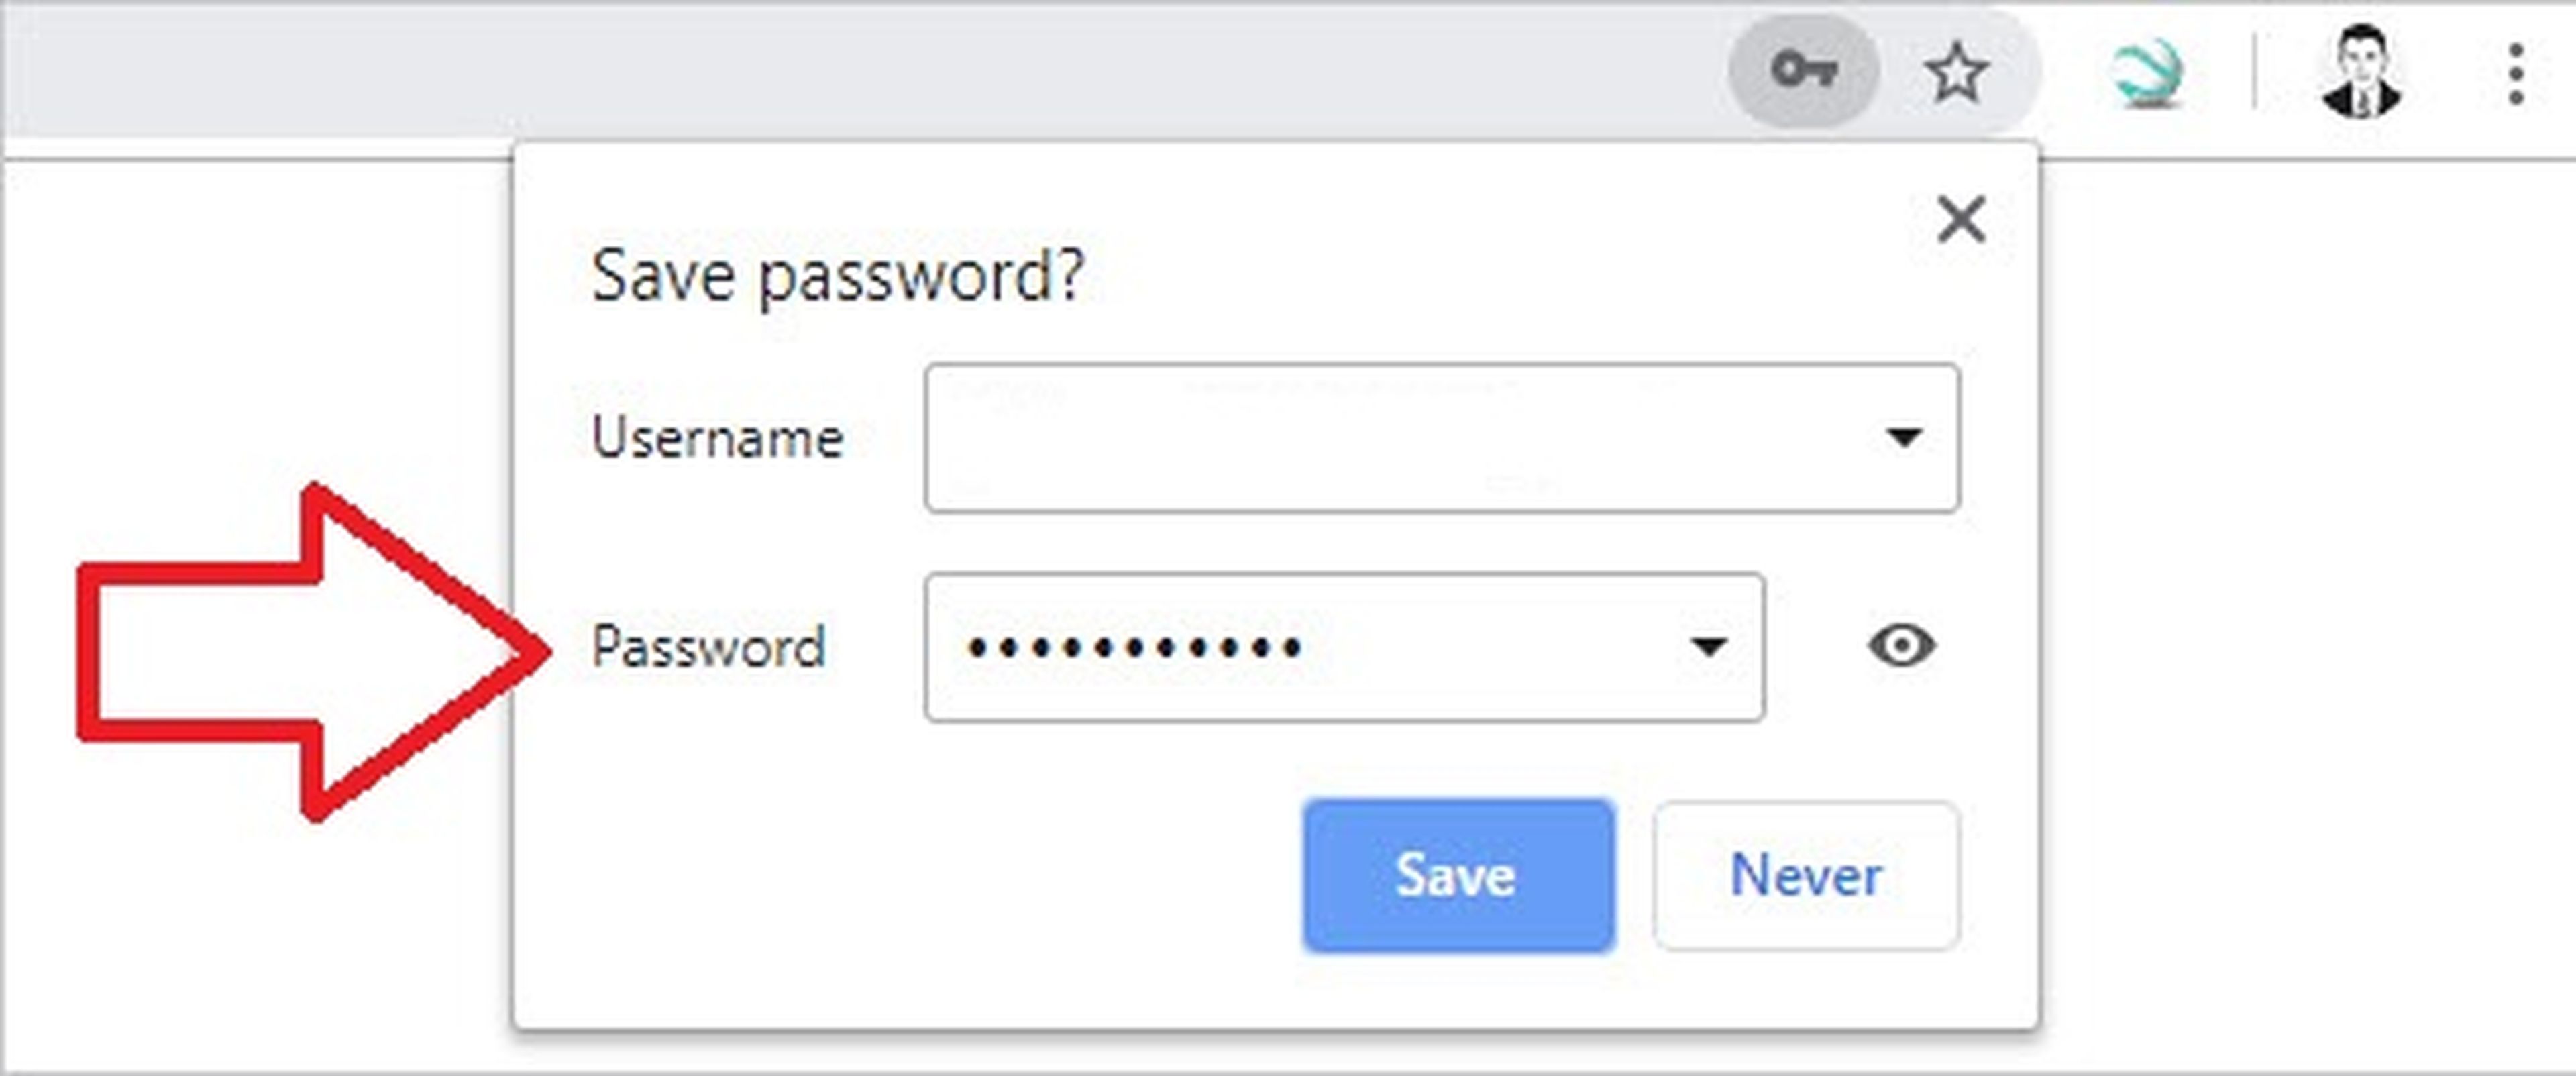
Task: Click the Username label text
Action: point(717,438)
